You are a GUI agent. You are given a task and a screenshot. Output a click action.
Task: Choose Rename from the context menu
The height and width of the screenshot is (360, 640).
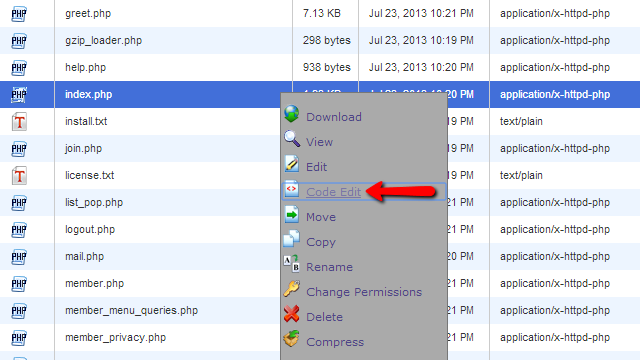(x=329, y=267)
